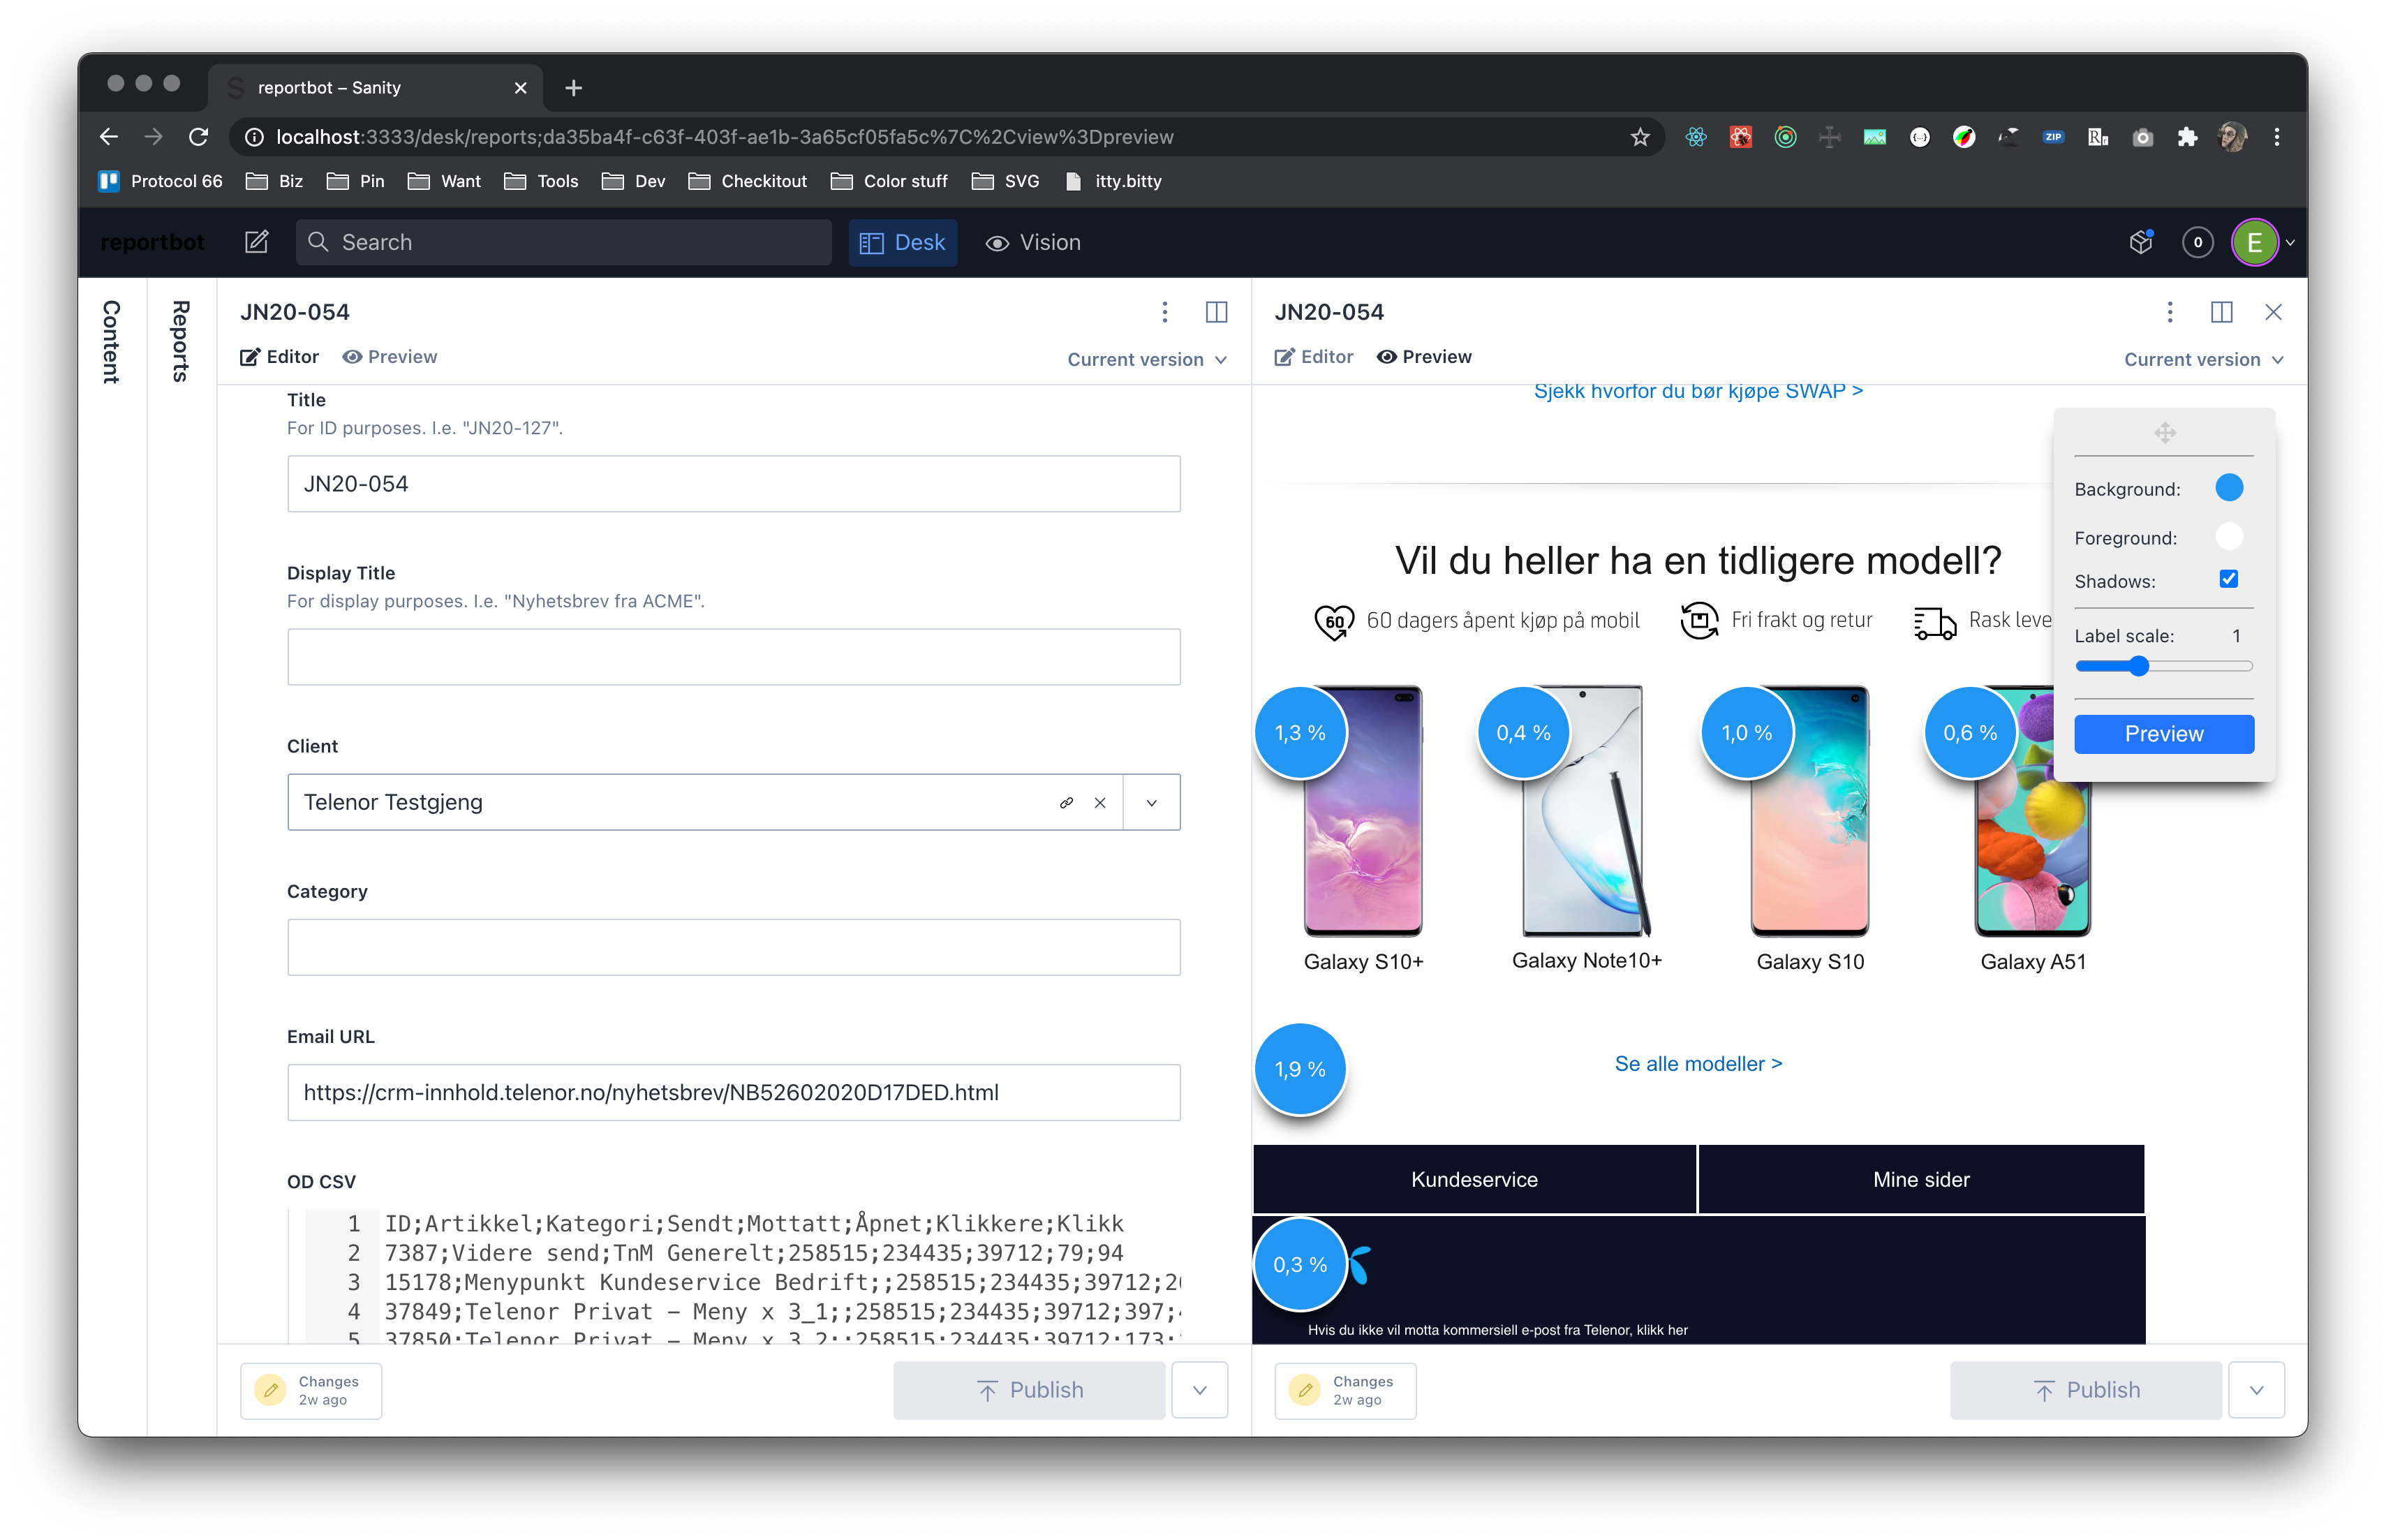Clear the Telenor Testgjeng client value
Screen dimensions: 2386x1540
[x=1100, y=802]
